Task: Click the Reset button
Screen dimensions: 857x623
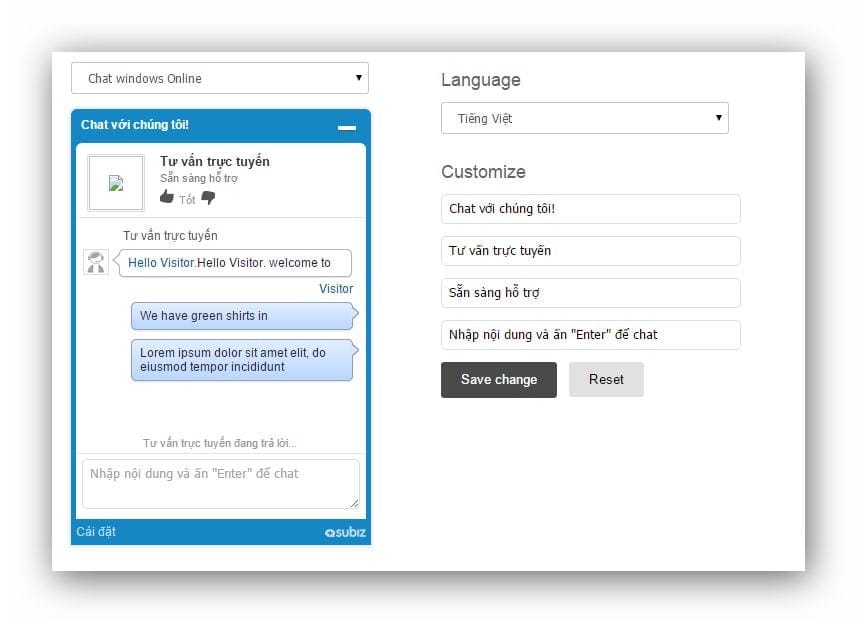Action: [x=606, y=379]
